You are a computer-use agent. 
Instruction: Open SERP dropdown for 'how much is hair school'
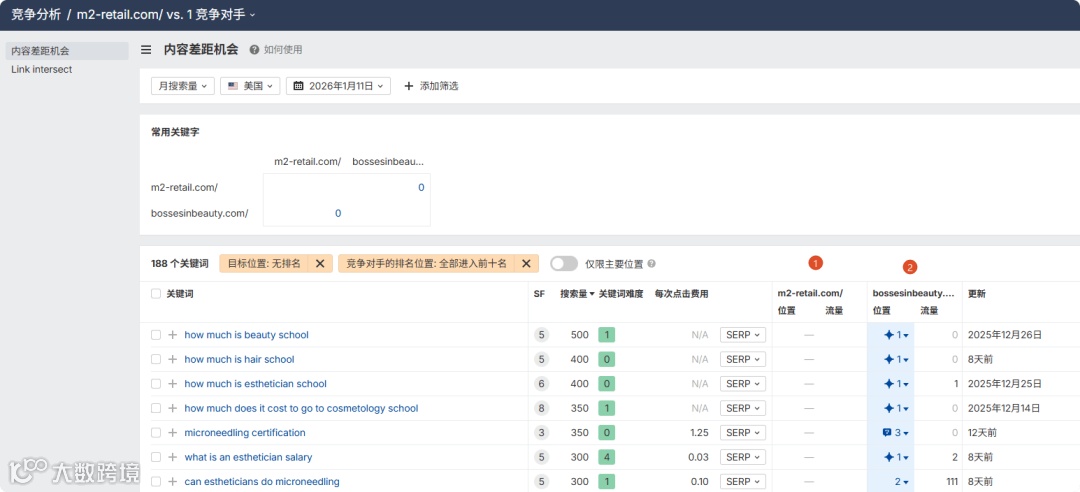coord(742,359)
